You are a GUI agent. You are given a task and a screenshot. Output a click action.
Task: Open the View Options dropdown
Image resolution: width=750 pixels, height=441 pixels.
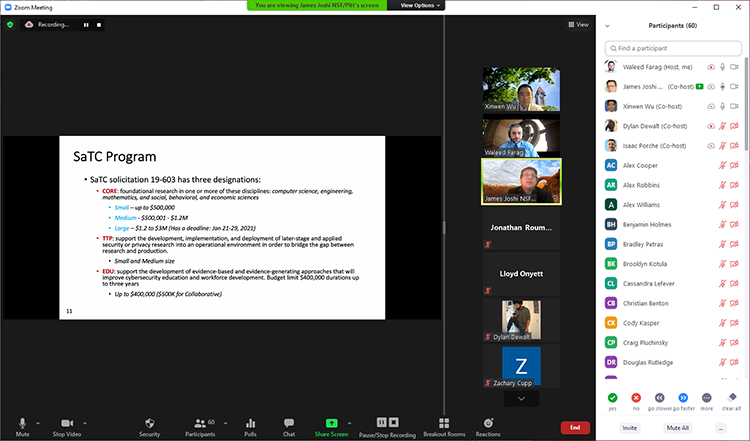[419, 5]
